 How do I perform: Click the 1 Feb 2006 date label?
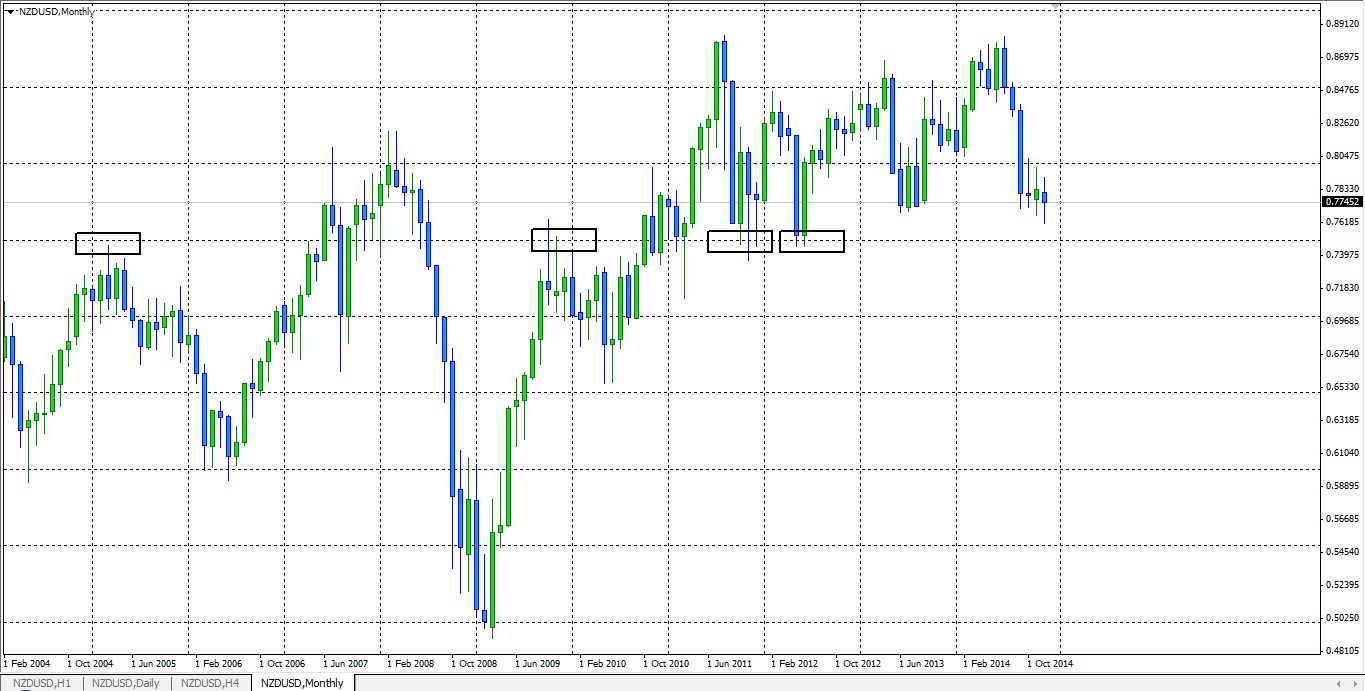[218, 663]
